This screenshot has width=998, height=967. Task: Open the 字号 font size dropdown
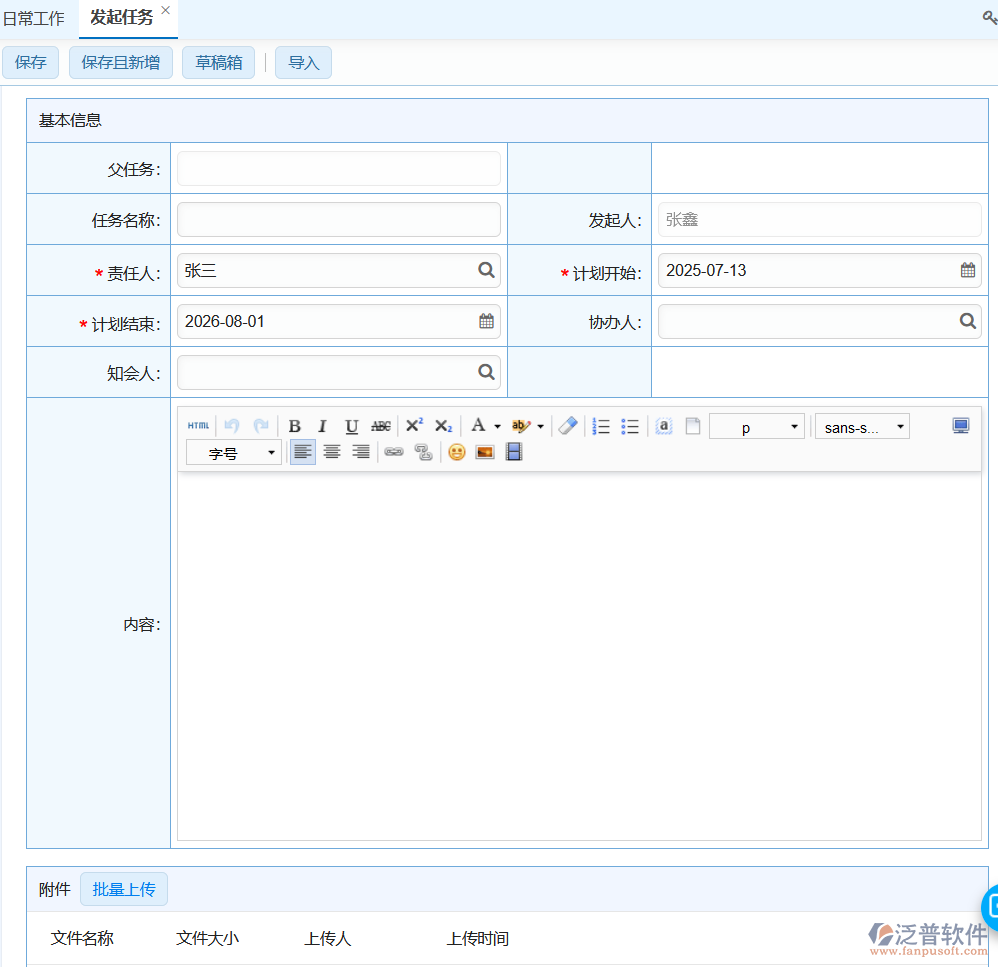233,452
